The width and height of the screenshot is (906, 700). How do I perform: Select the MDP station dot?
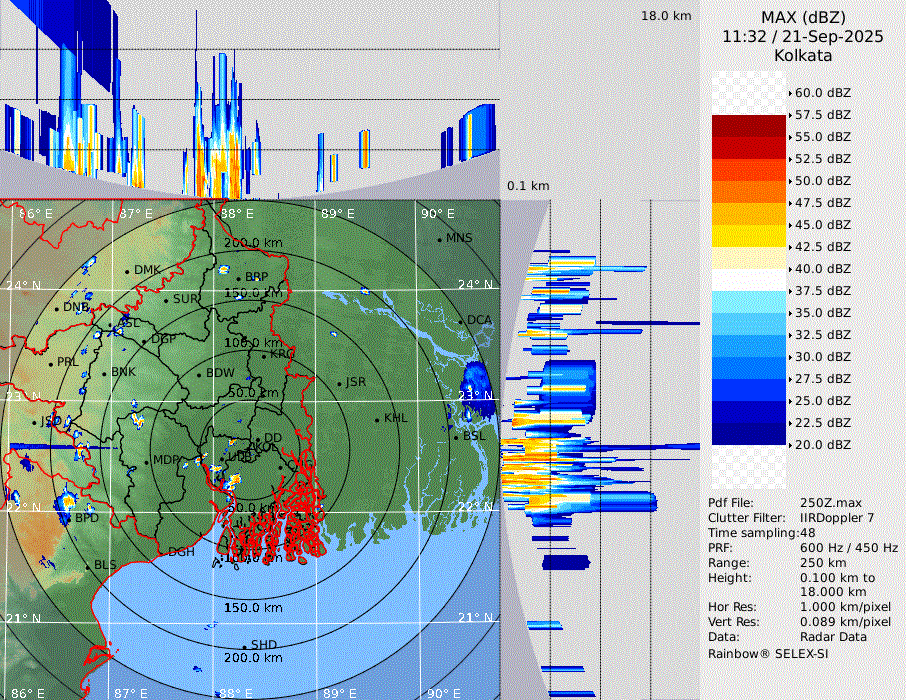tap(147, 461)
